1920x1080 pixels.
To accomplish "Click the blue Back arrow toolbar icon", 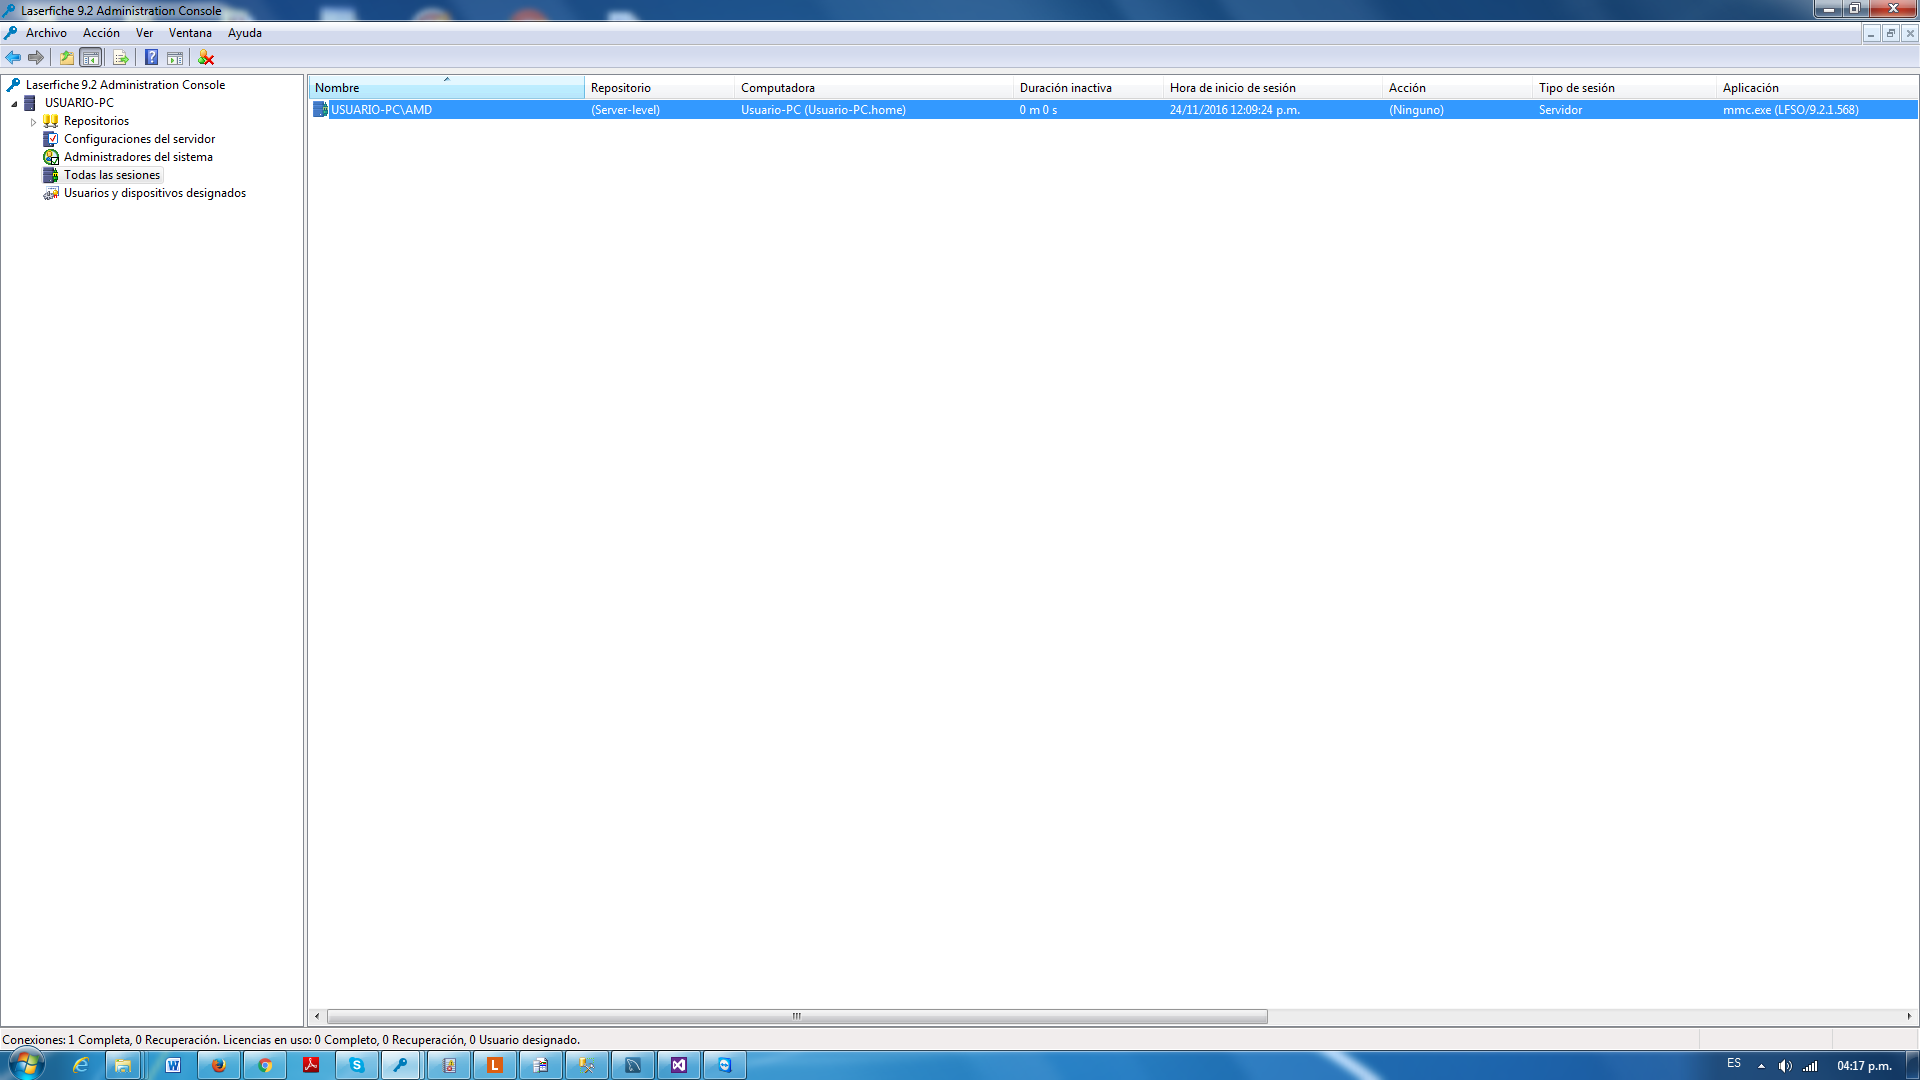I will coord(13,58).
